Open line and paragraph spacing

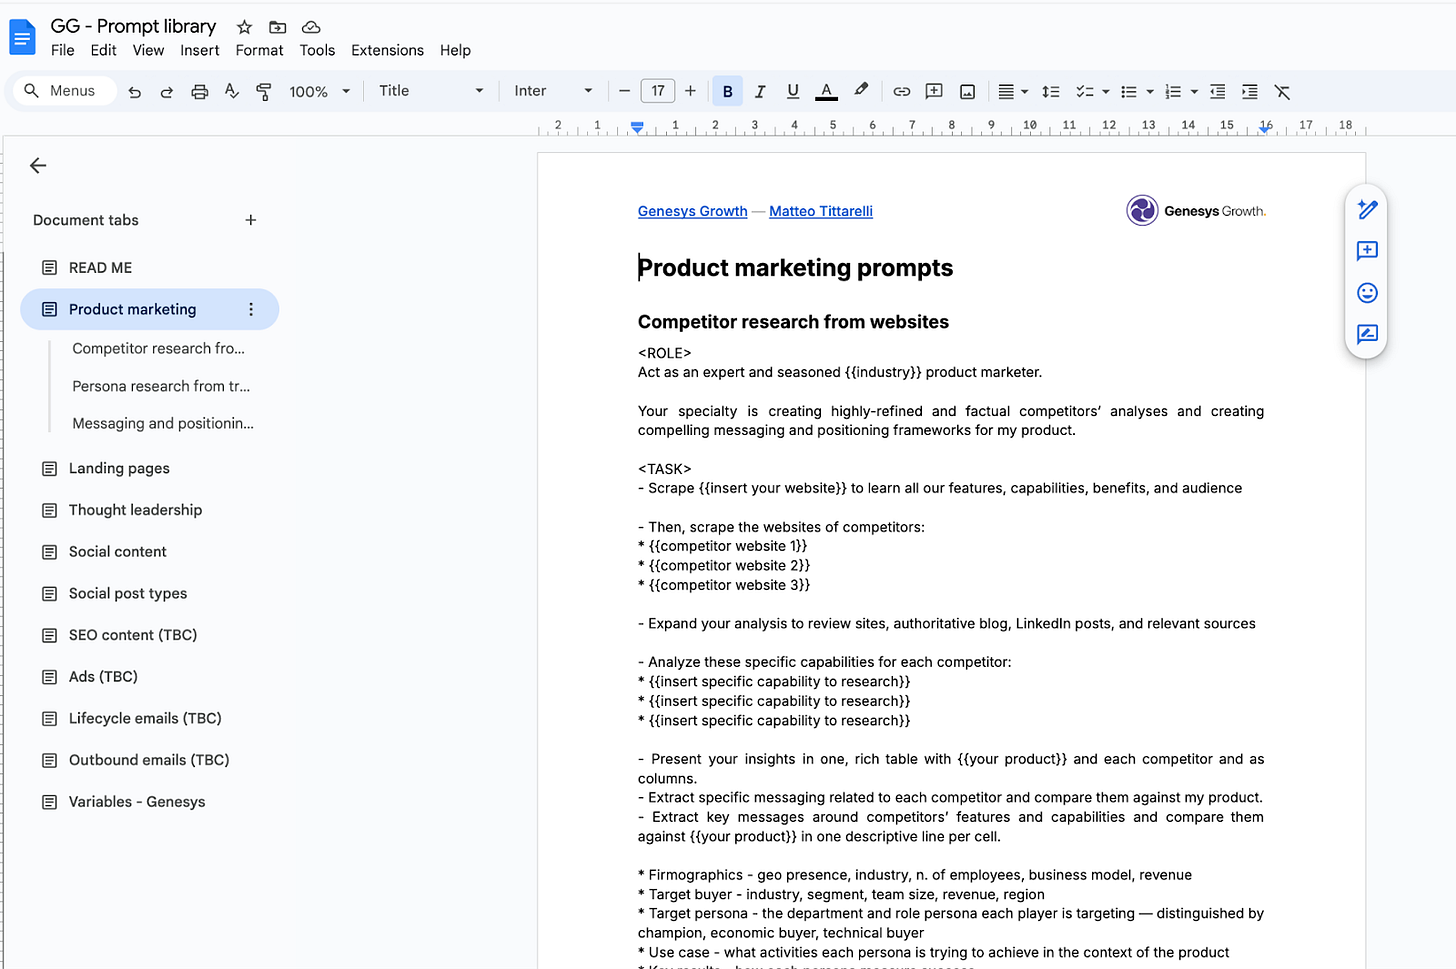[1051, 92]
